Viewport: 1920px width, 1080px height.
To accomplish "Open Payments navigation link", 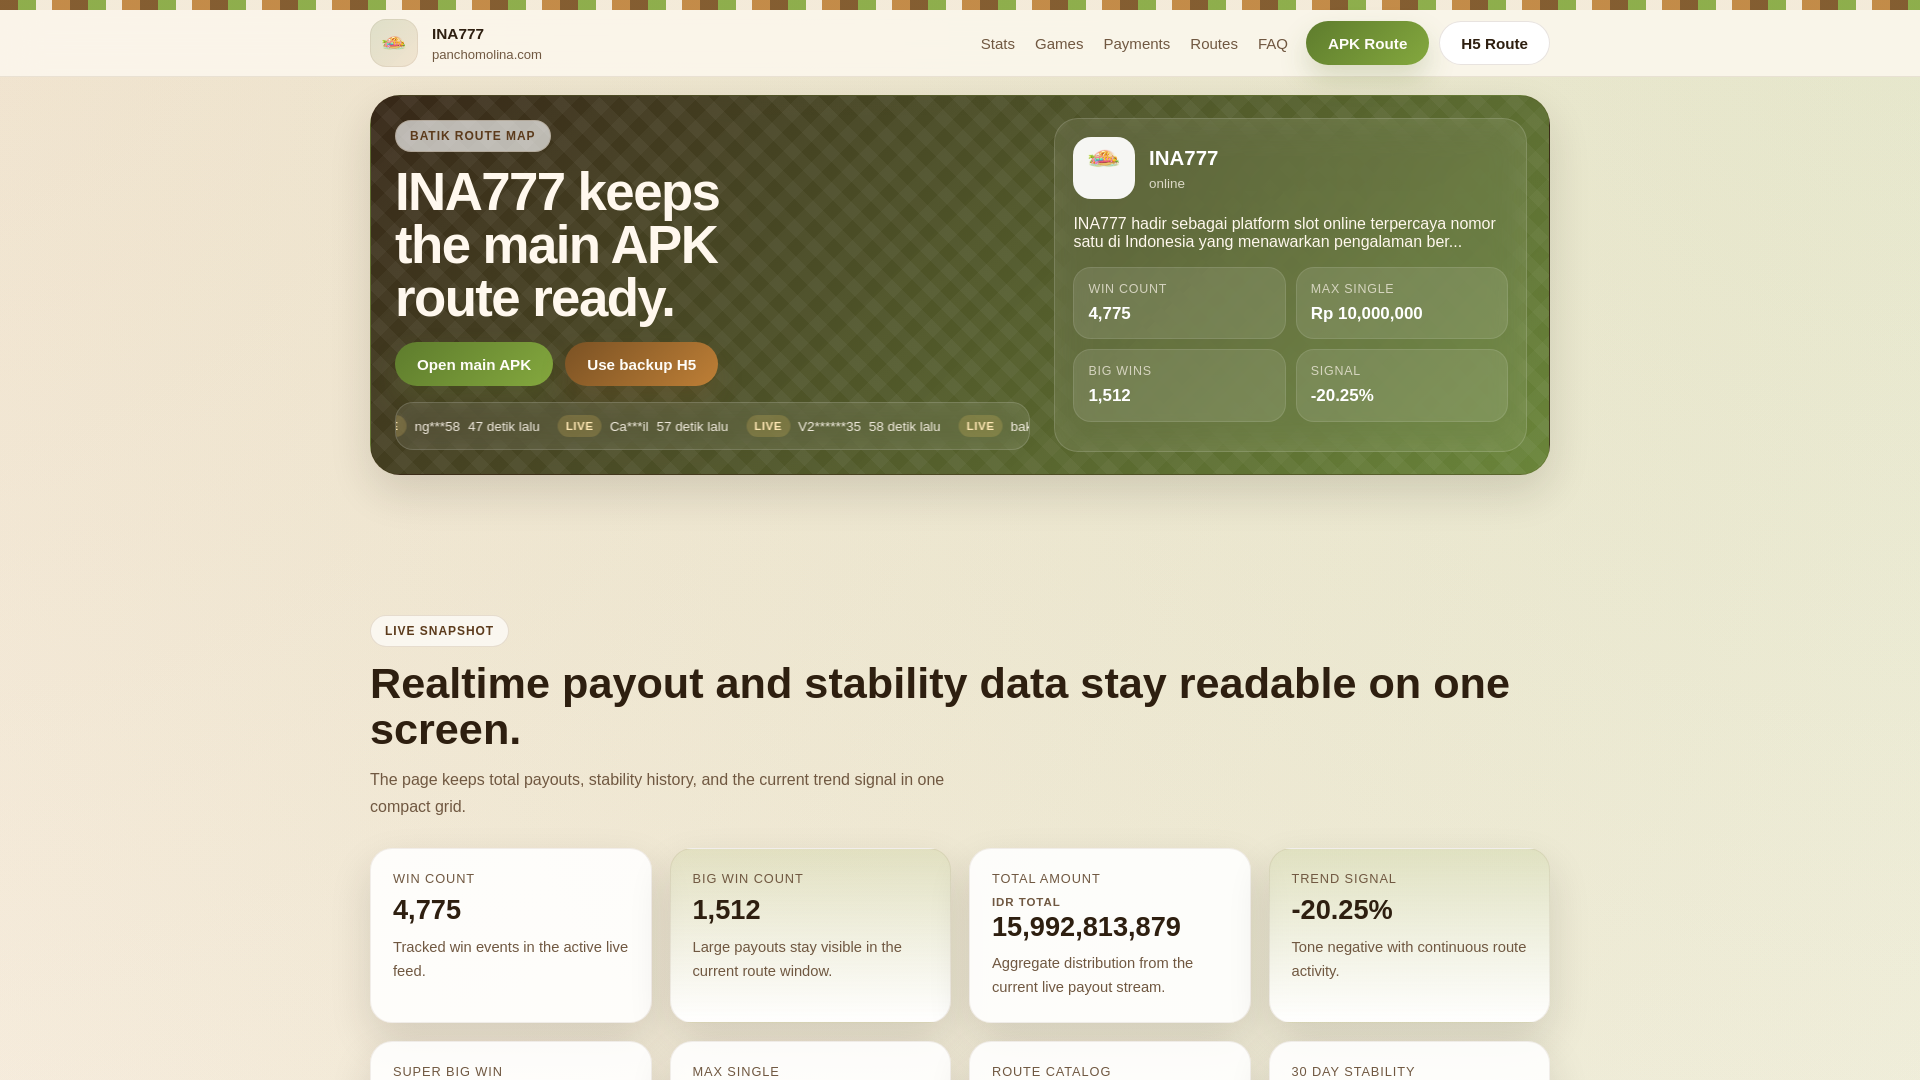I will (x=1136, y=44).
